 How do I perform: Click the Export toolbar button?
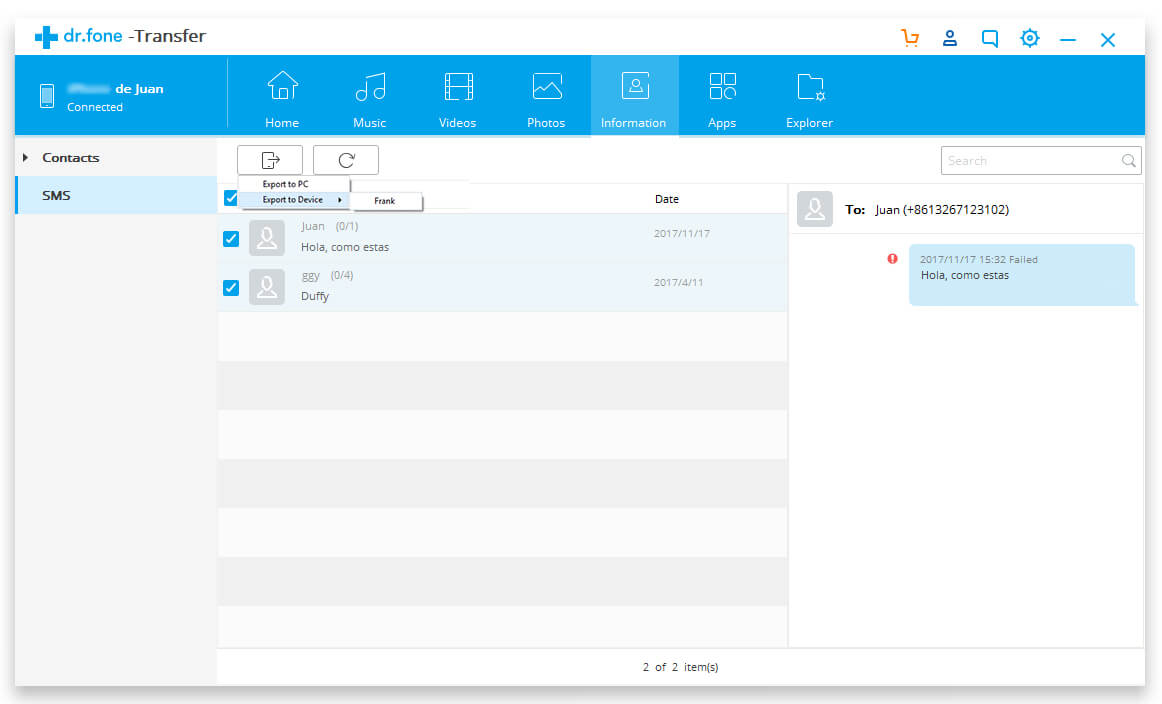[x=270, y=160]
